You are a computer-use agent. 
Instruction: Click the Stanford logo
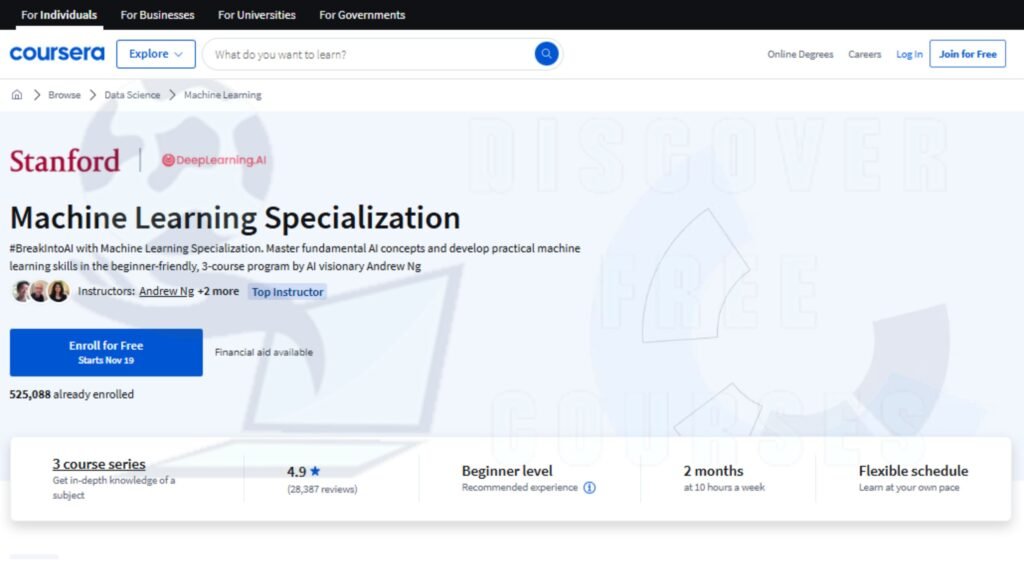[x=65, y=161]
